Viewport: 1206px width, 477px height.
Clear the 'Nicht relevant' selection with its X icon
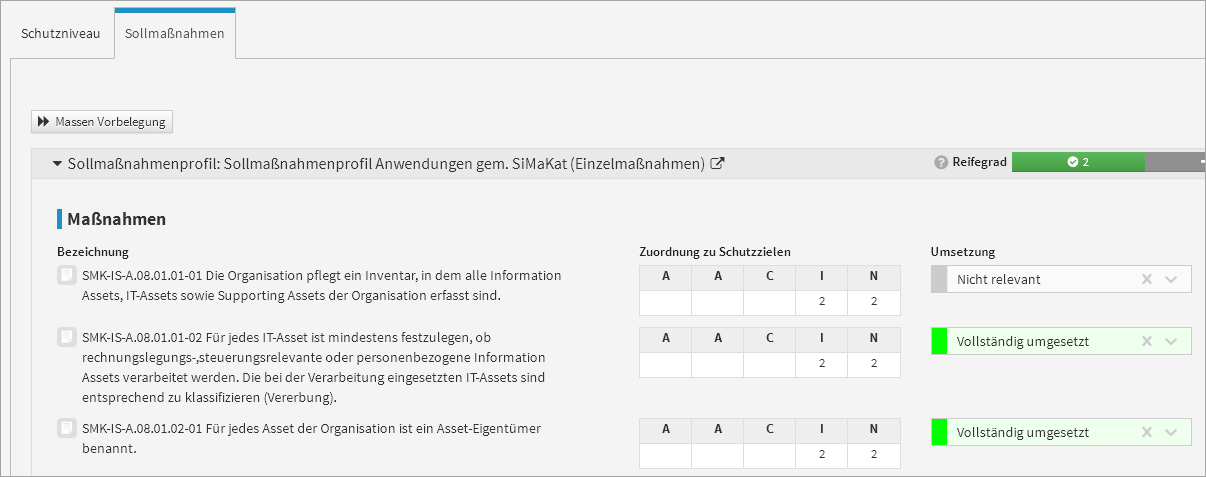click(x=1147, y=280)
